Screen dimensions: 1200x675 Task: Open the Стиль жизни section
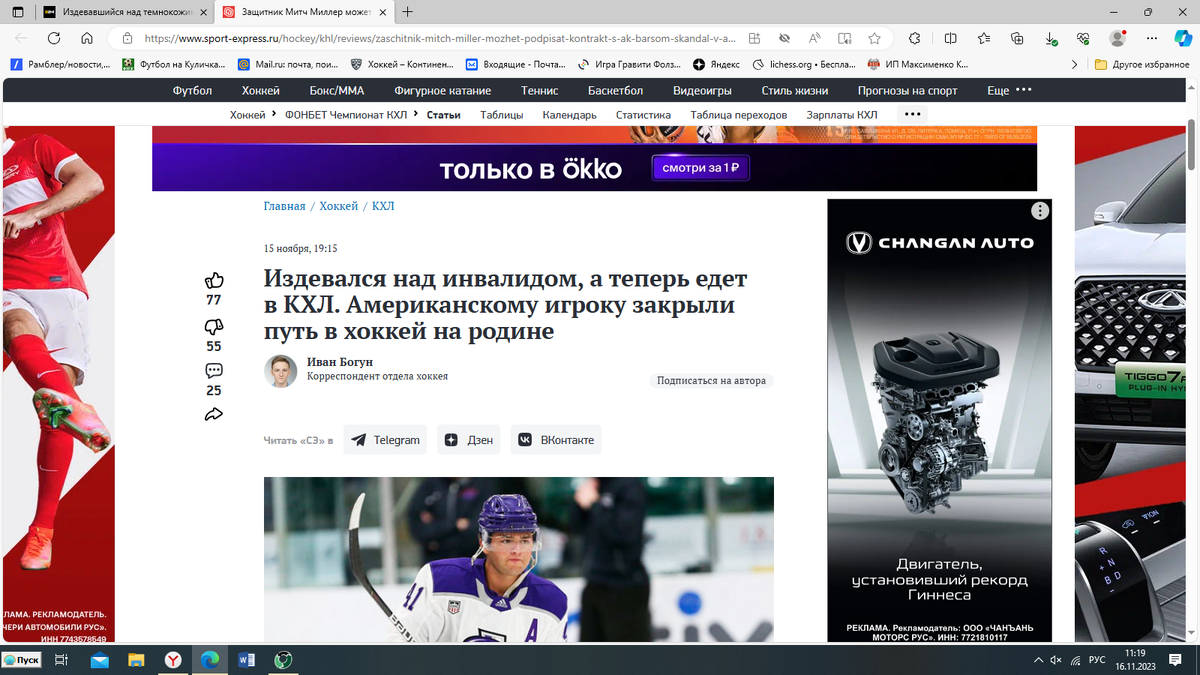(795, 90)
